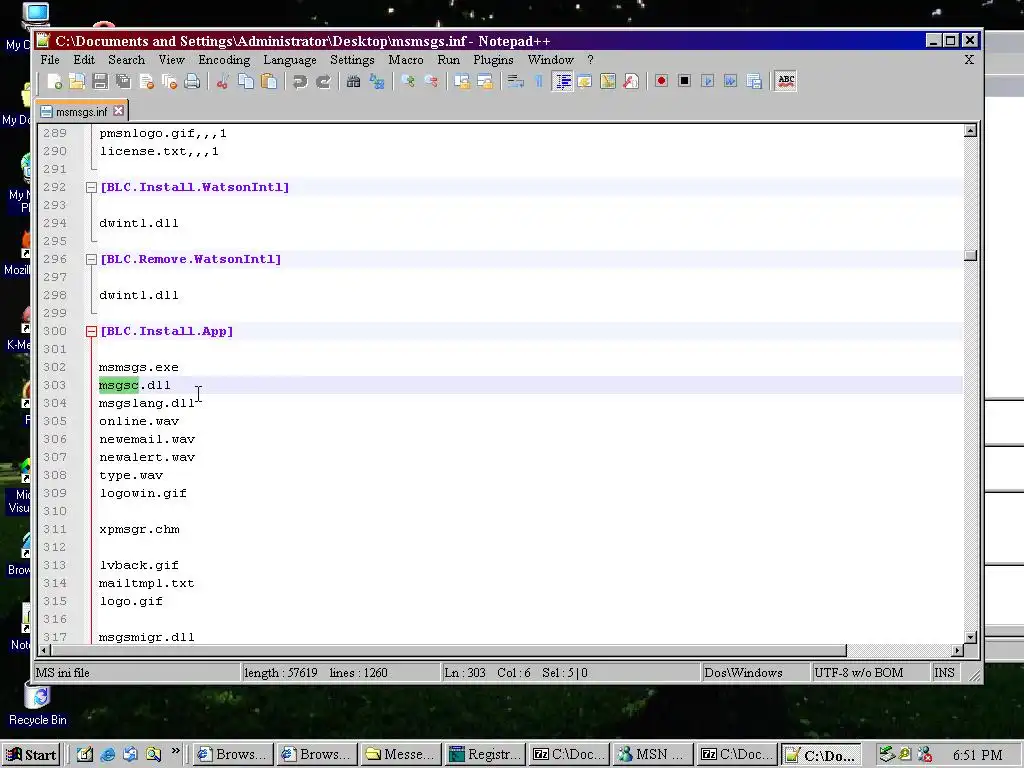
Task: Switch to the Messe... folder taskbar button
Action: point(400,755)
